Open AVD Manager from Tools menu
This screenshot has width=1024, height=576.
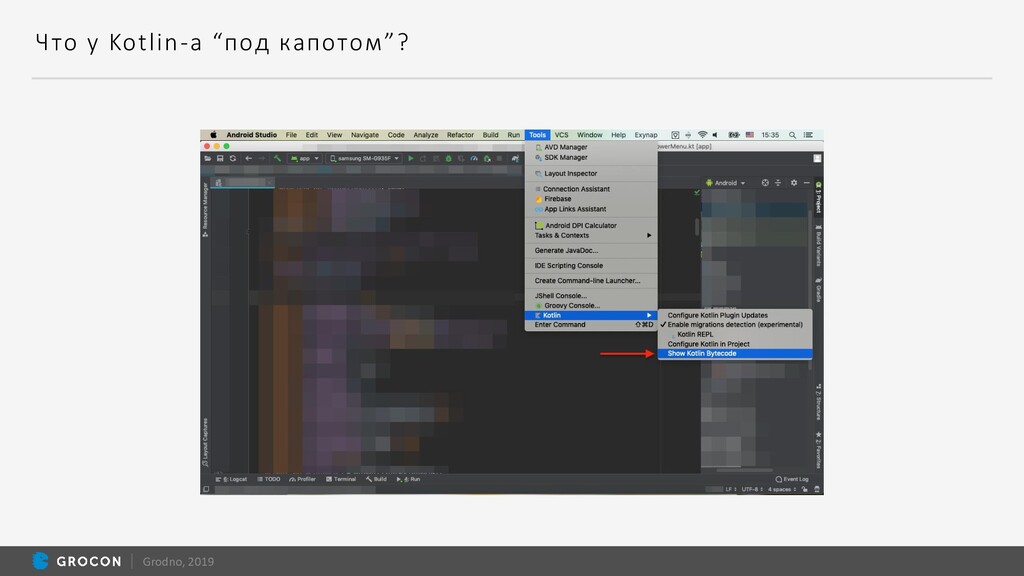591,148
